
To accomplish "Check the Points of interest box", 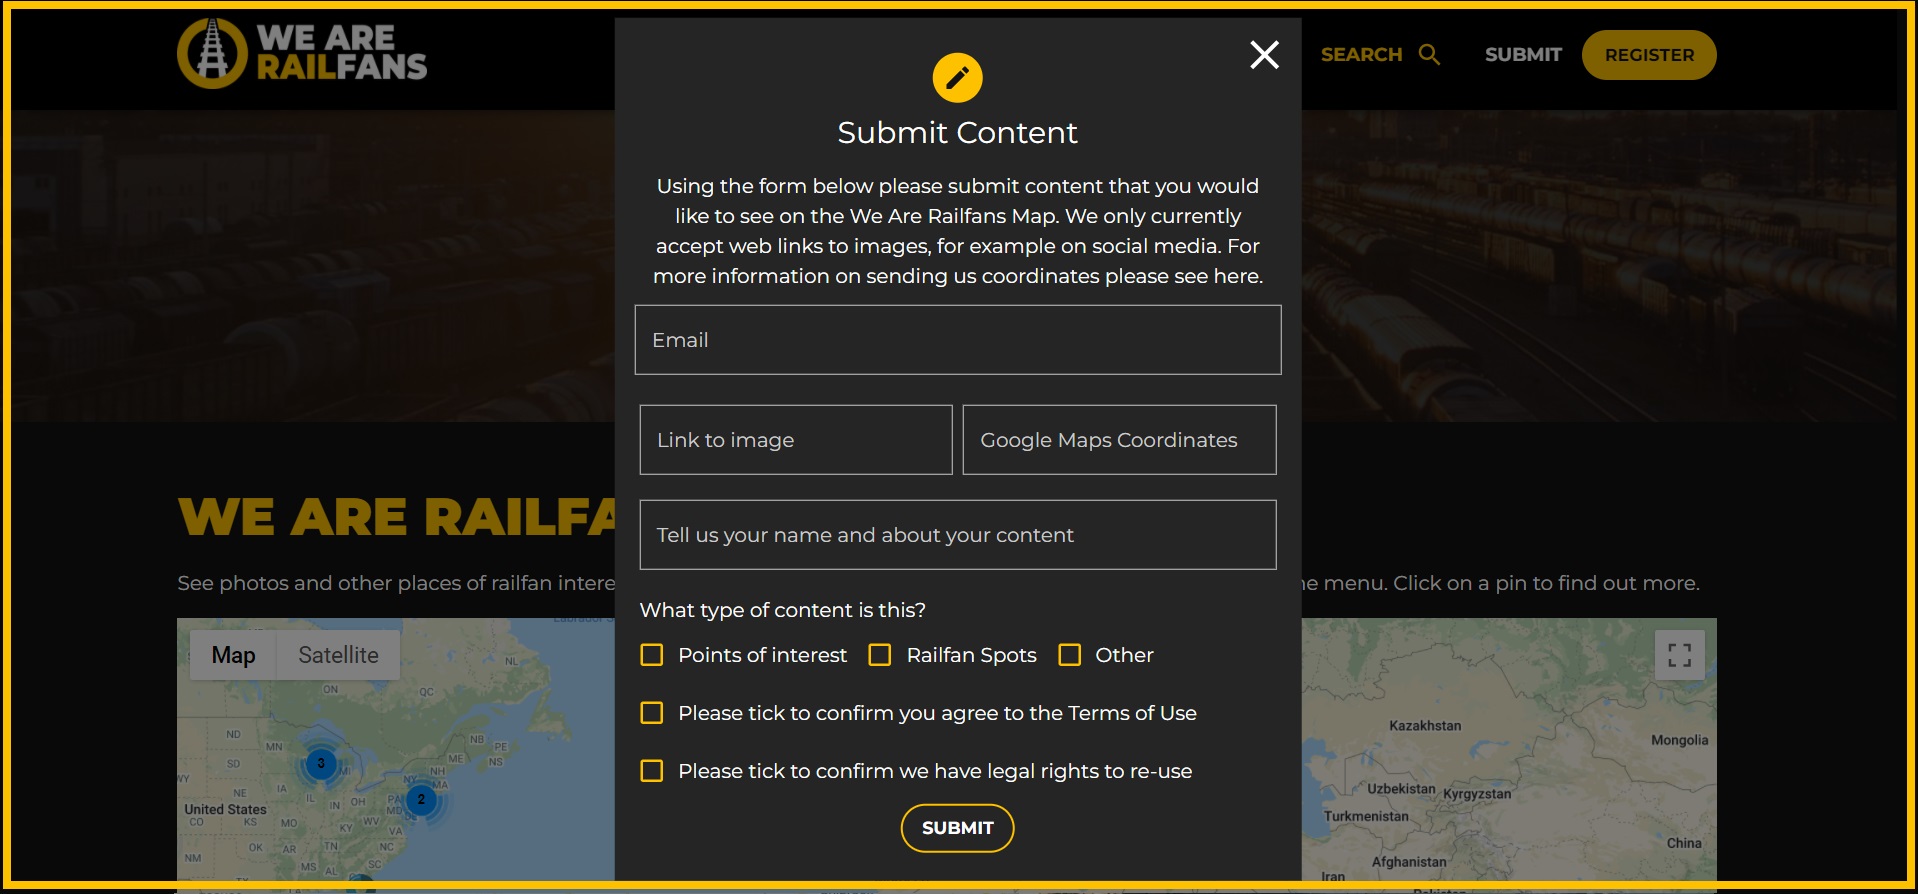I will tap(651, 655).
